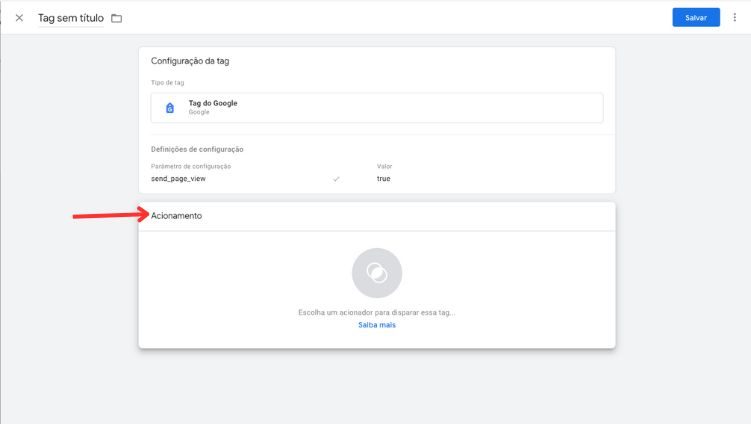Click the 'Definições de configuração' label
The width and height of the screenshot is (751, 424).
(x=197, y=149)
